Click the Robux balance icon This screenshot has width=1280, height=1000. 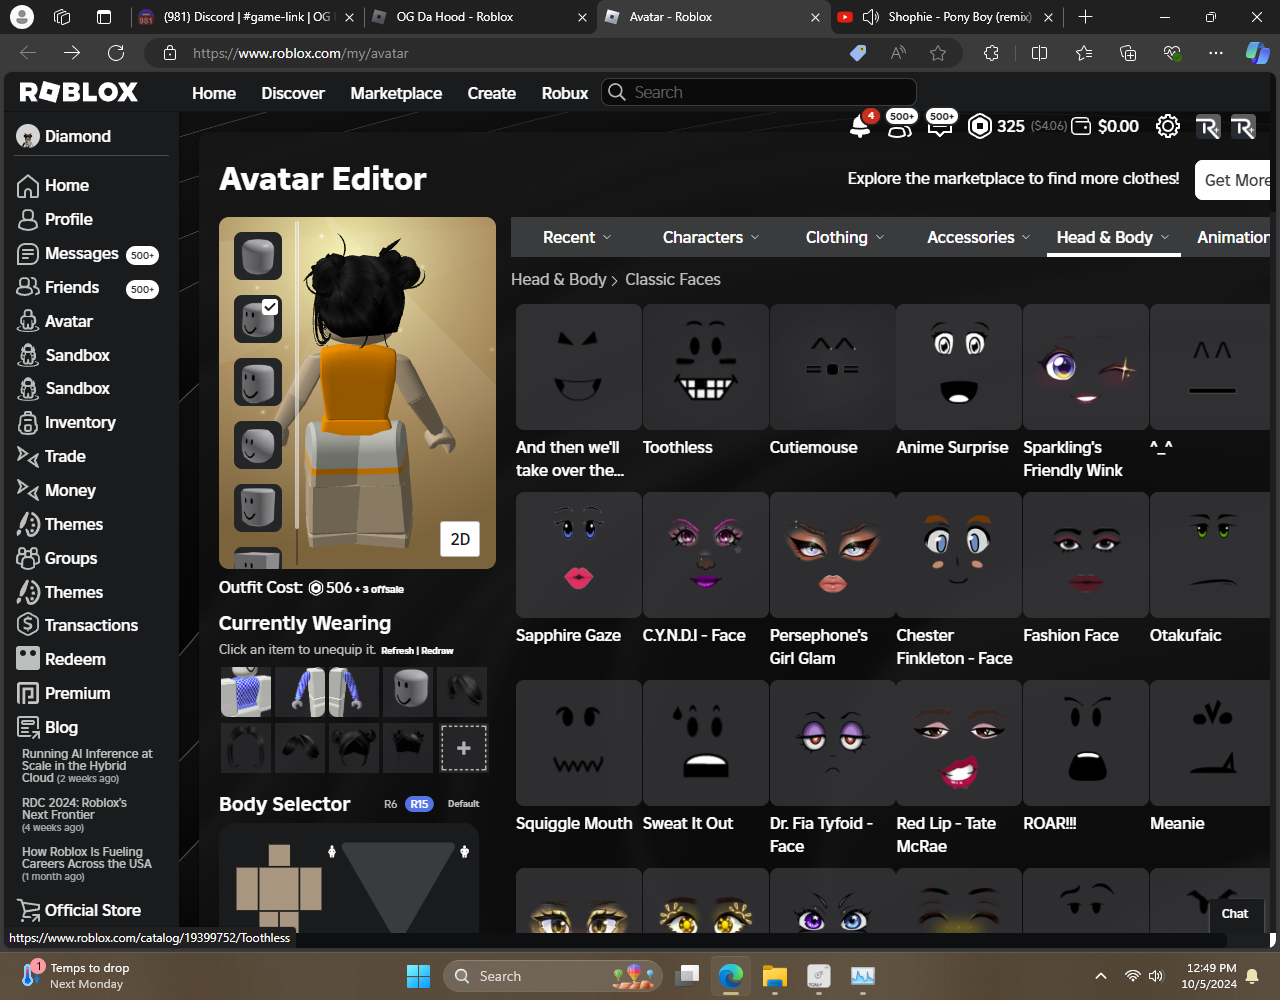[980, 126]
